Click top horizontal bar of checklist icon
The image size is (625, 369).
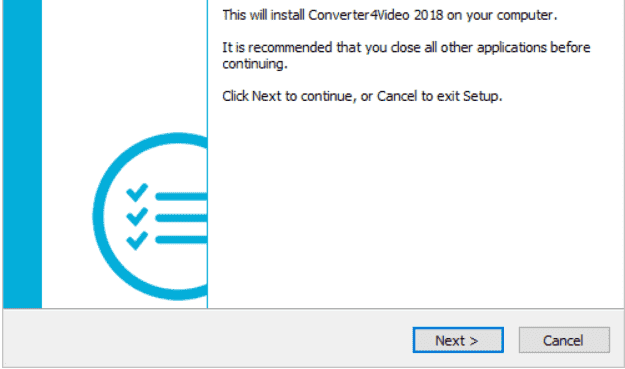point(181,196)
